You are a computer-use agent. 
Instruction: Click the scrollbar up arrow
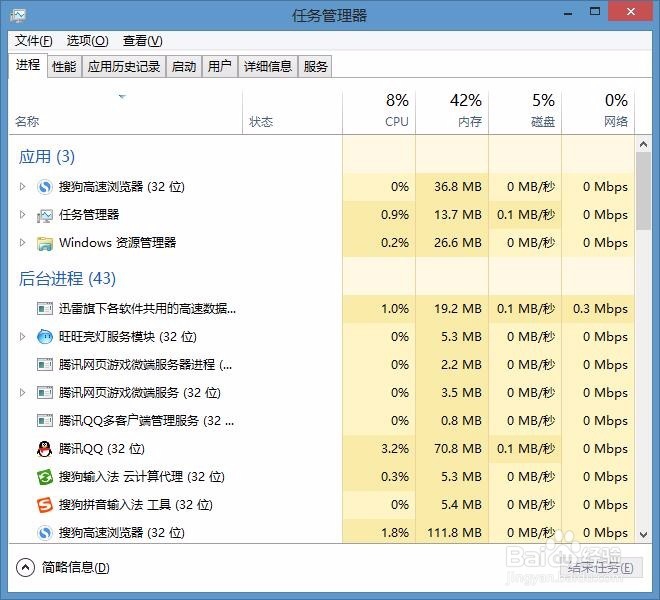pyautogui.click(x=643, y=144)
